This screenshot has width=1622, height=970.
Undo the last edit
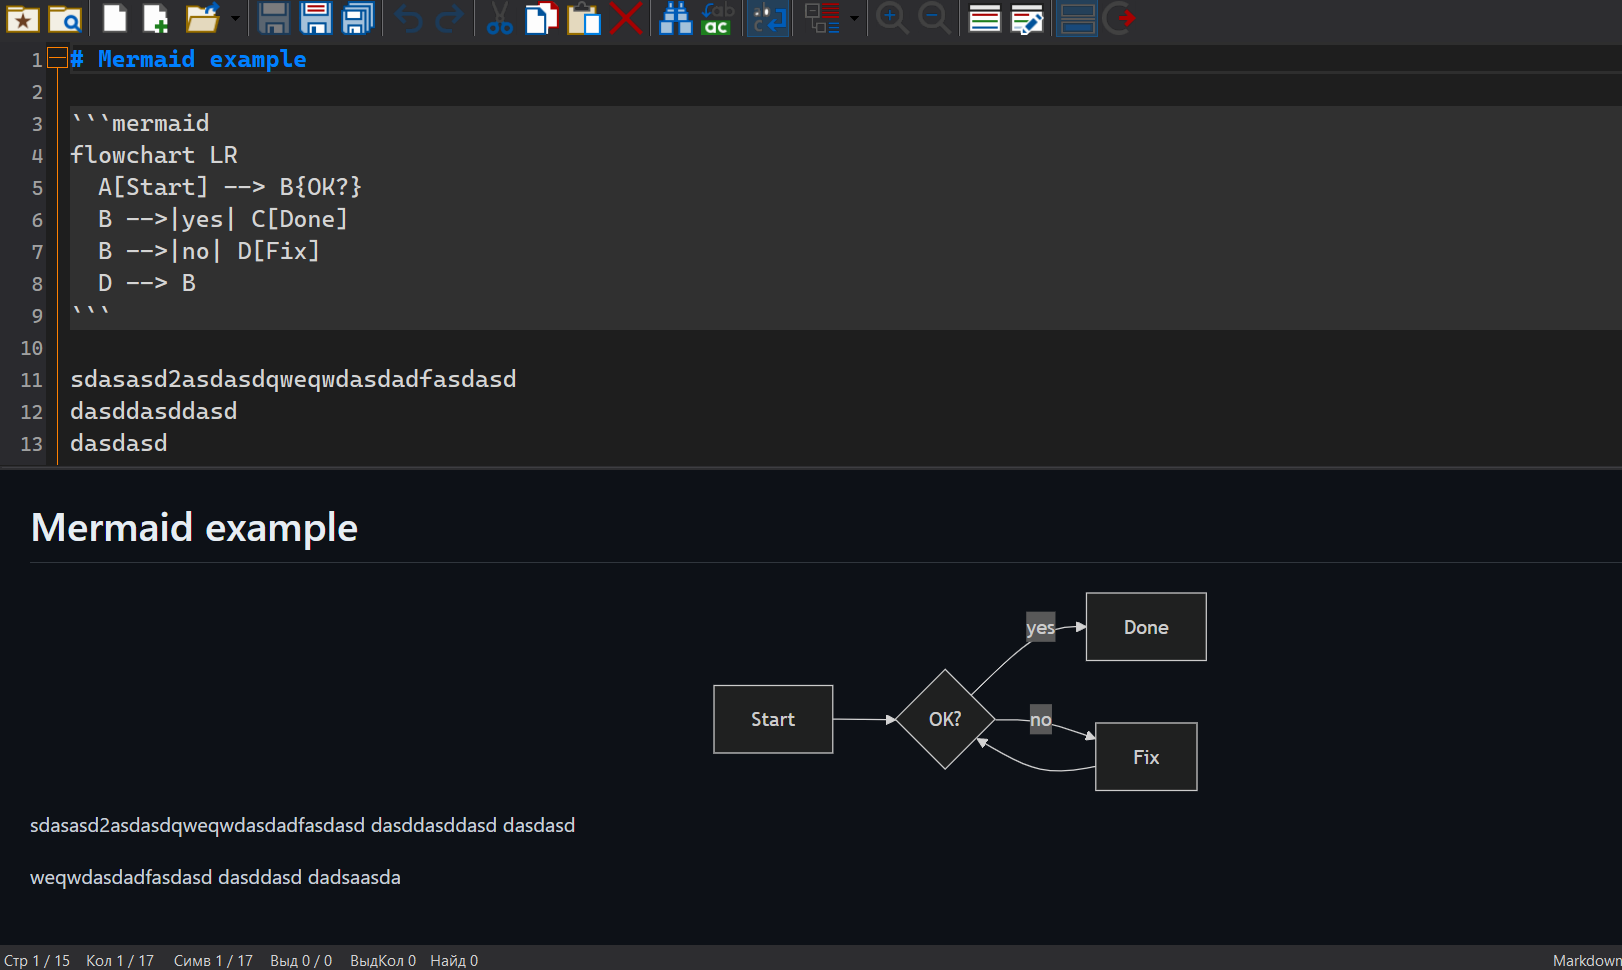408,19
